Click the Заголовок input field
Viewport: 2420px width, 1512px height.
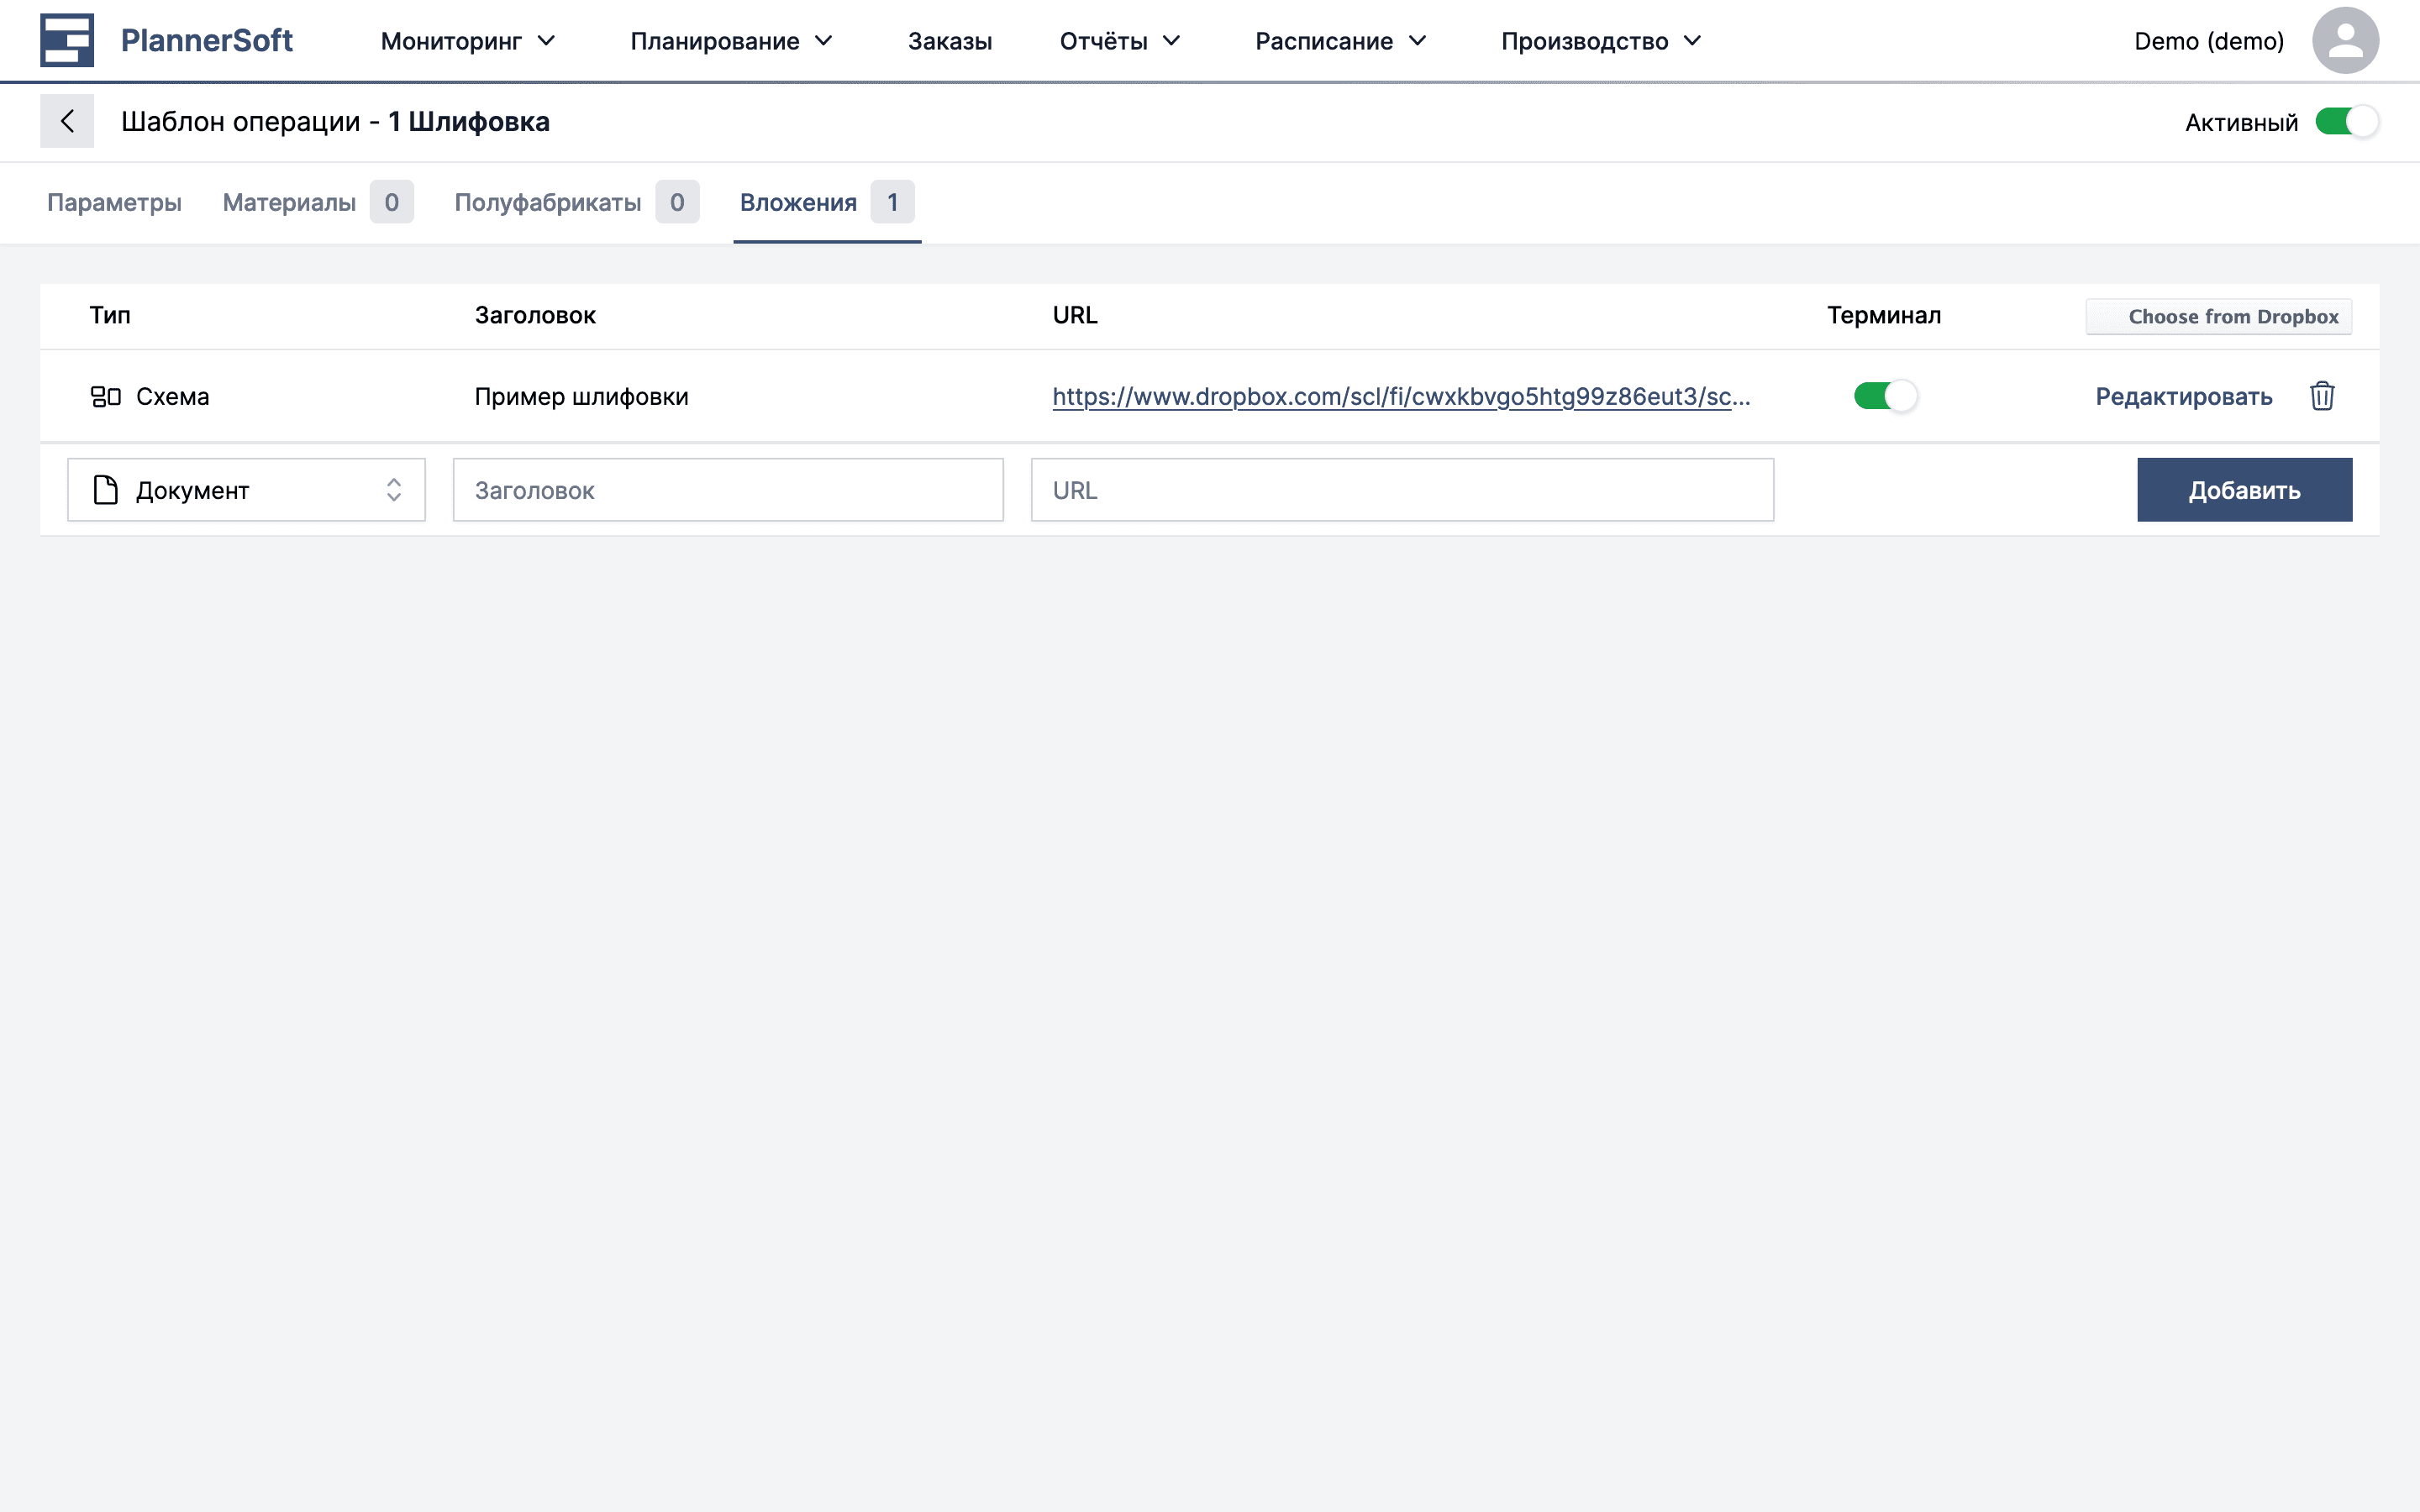(x=728, y=490)
